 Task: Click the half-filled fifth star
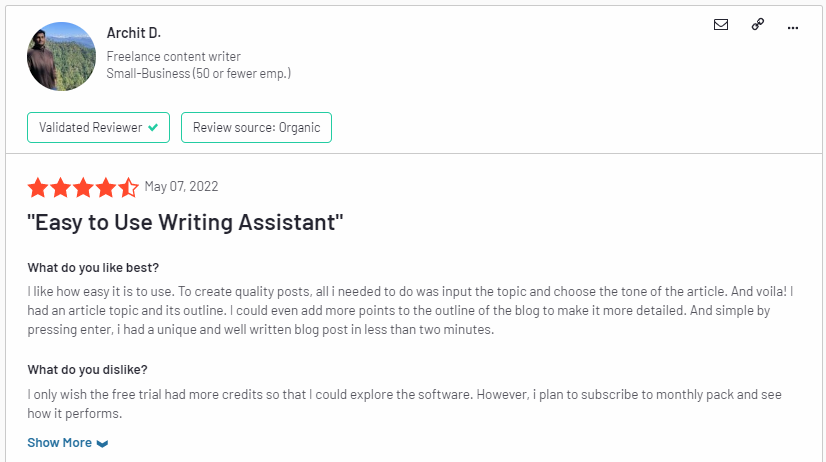point(128,188)
